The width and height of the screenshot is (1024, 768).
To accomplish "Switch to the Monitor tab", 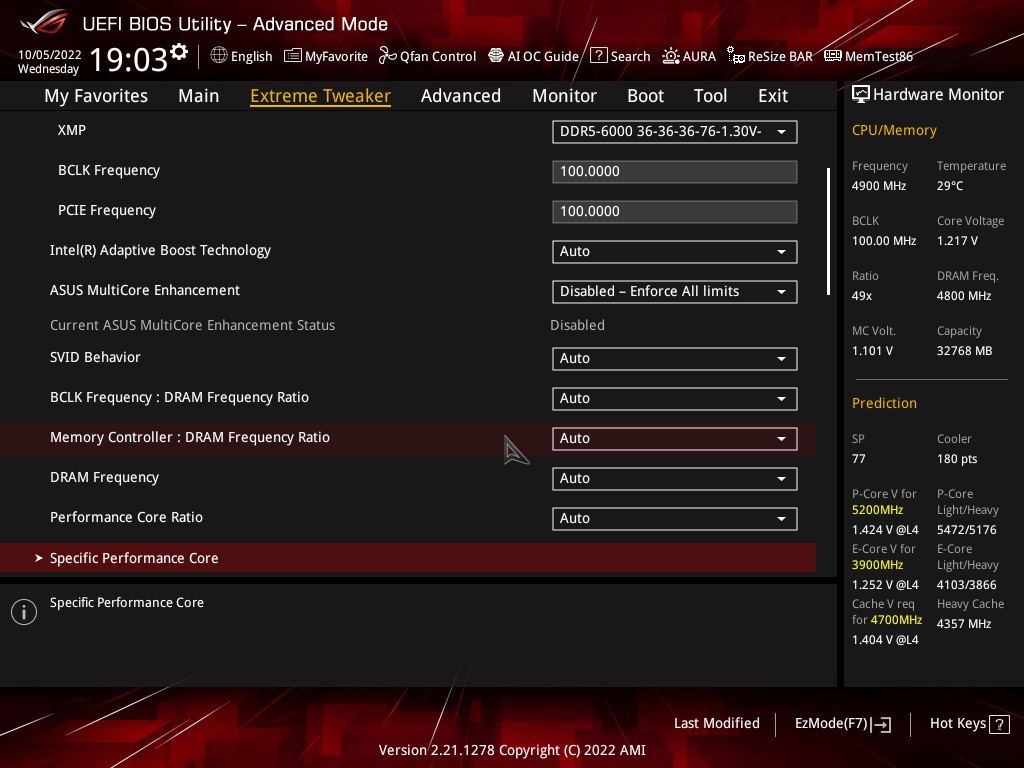I will tap(564, 96).
